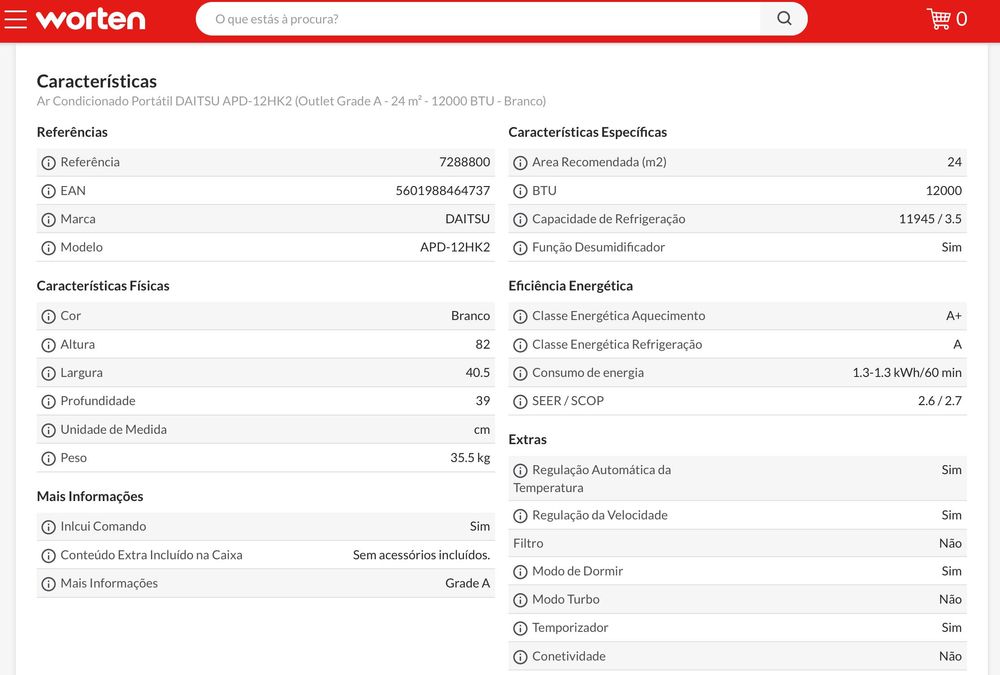The width and height of the screenshot is (1000, 675).
Task: Select the EAN value 5601988464737
Action: click(x=443, y=190)
